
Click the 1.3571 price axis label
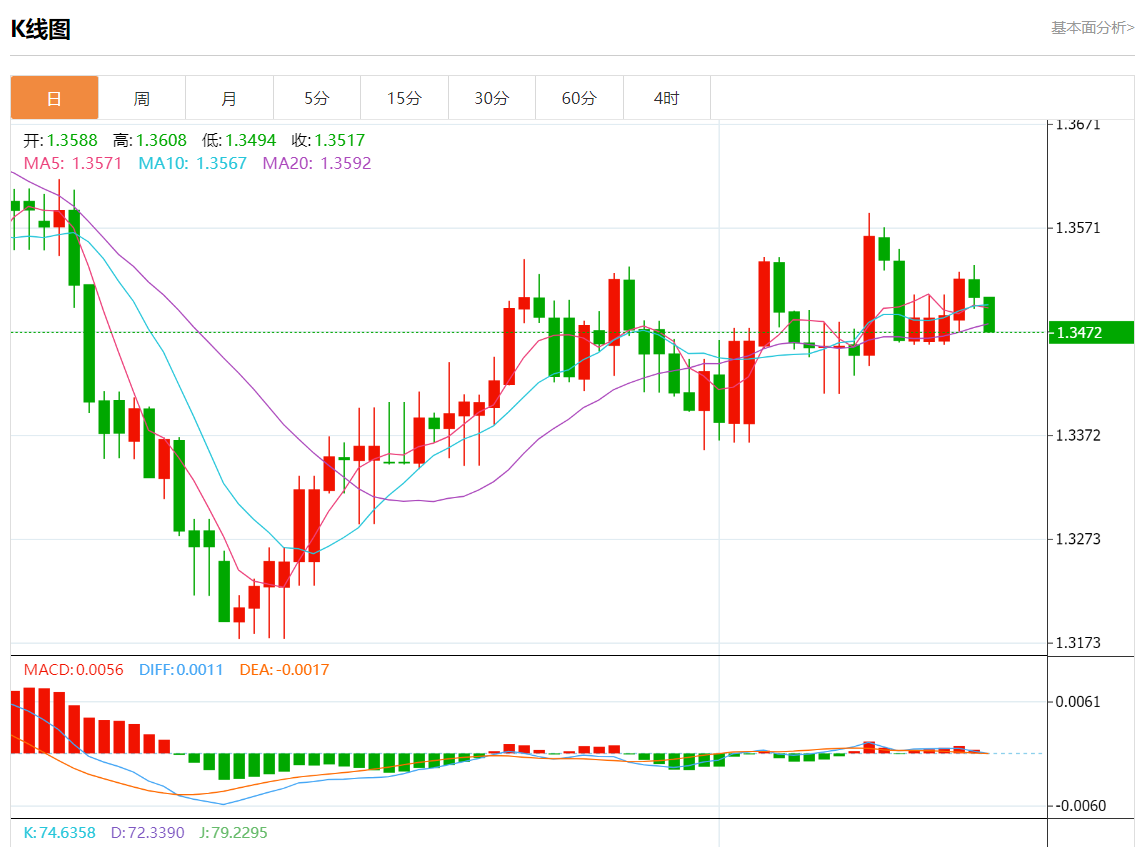tap(1078, 228)
